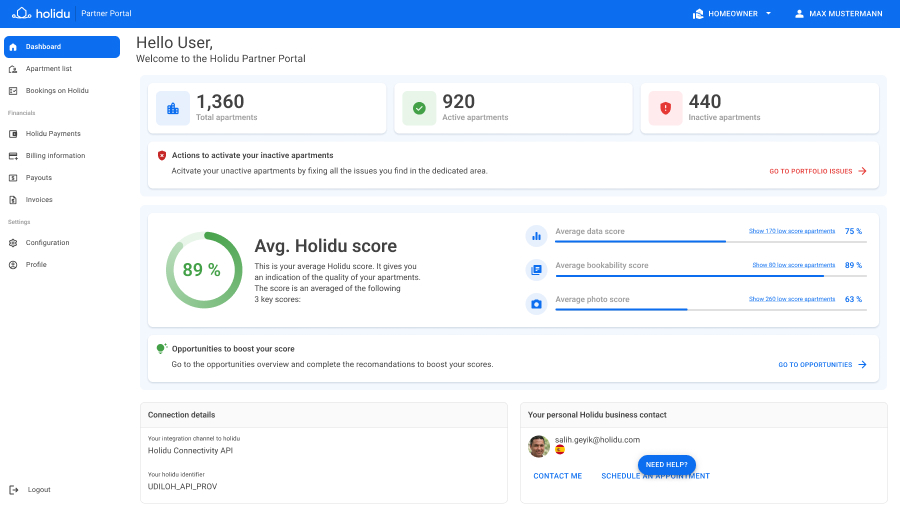Viewport: 900px width, 531px height.
Task: Click the Invoices document icon
Action: (13, 200)
